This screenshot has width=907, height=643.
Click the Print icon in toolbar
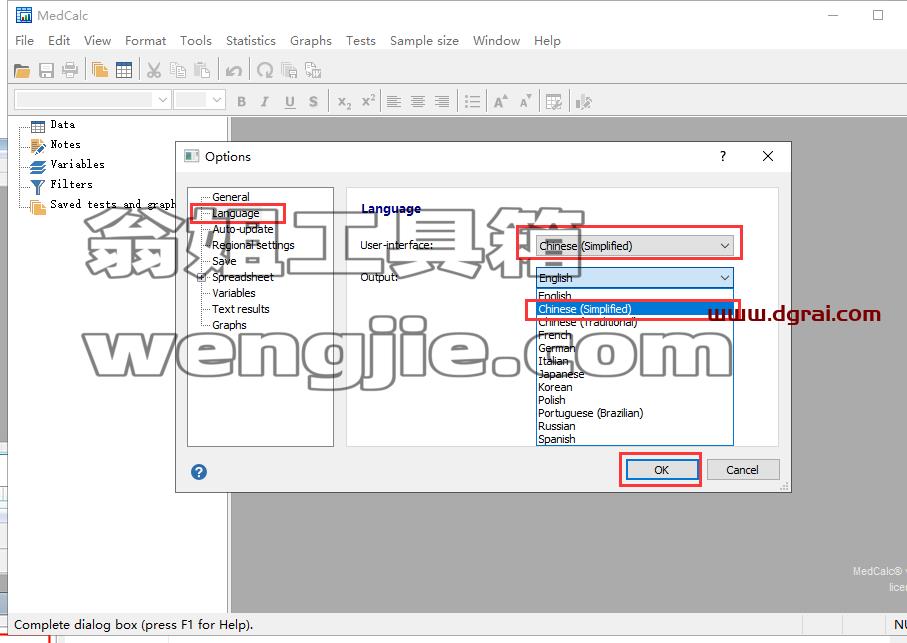point(70,71)
